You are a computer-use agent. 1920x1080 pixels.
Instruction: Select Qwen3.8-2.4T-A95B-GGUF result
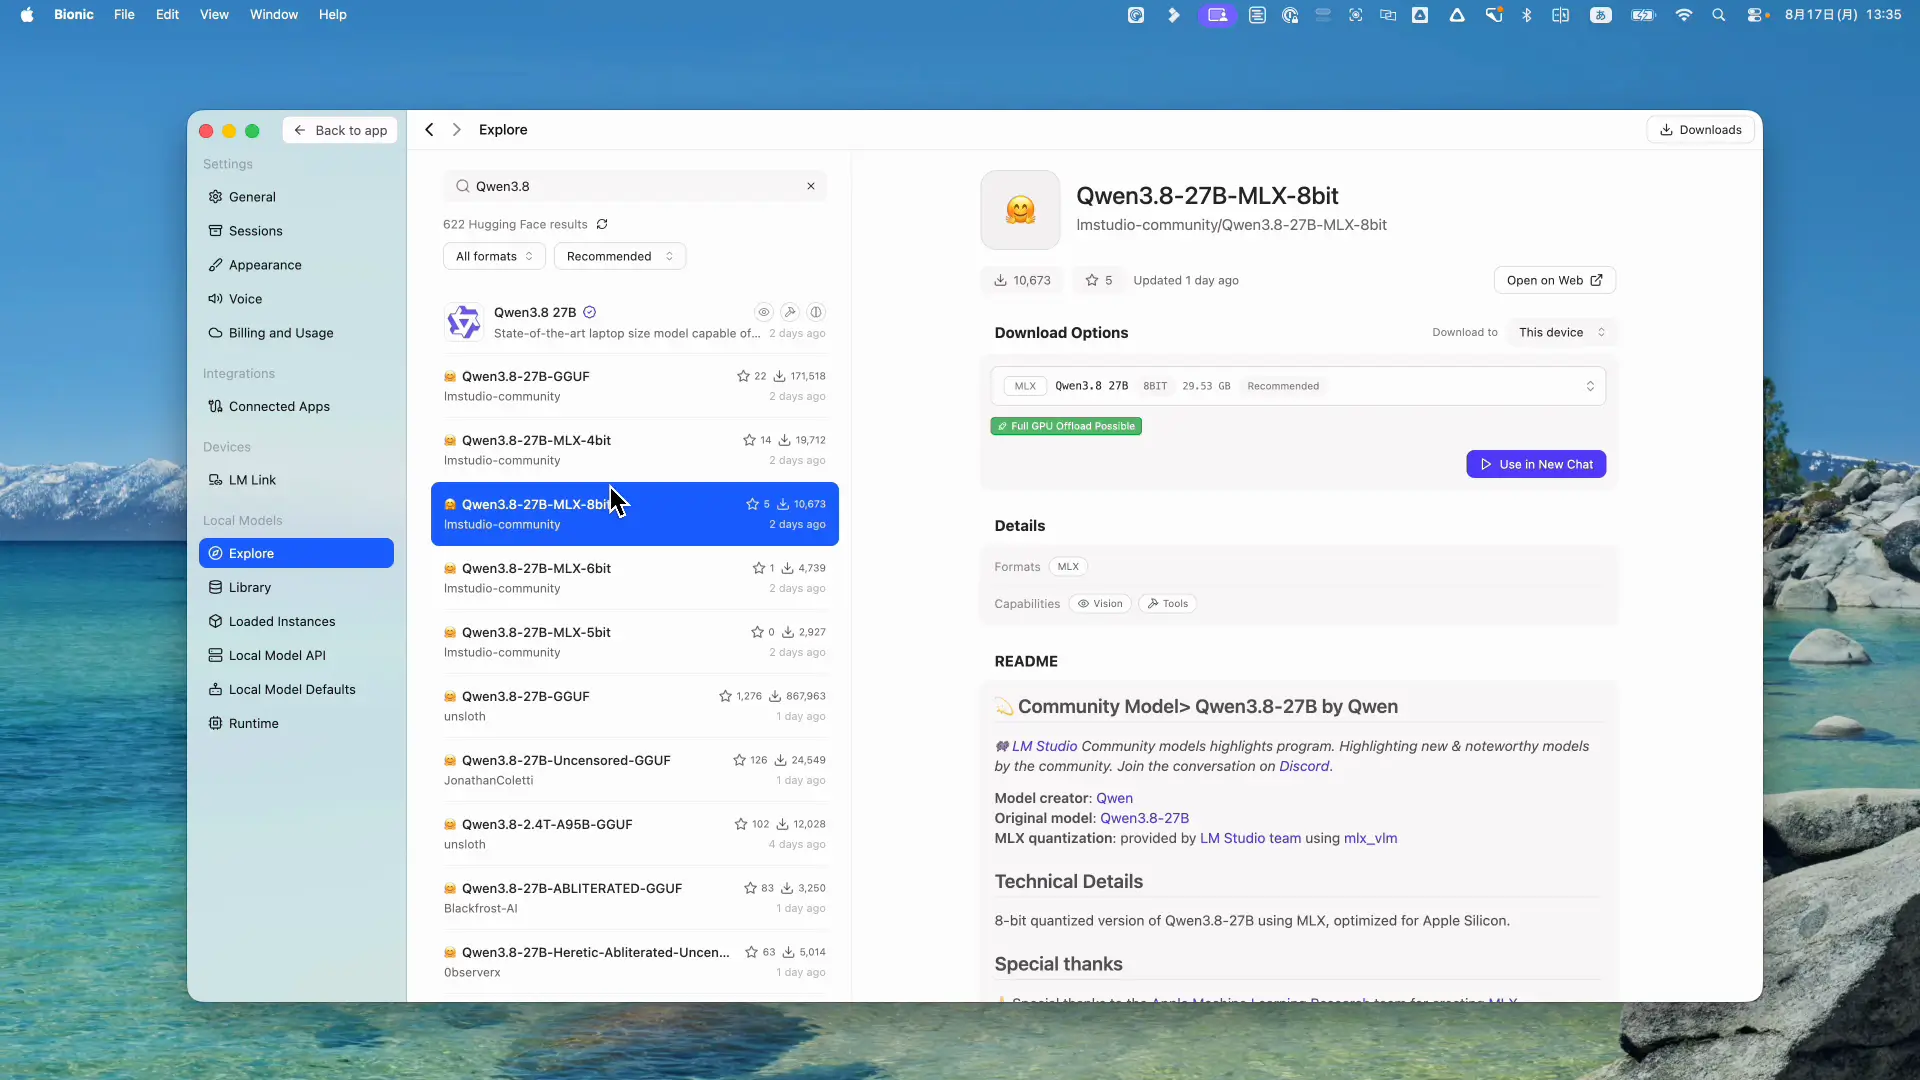point(635,834)
